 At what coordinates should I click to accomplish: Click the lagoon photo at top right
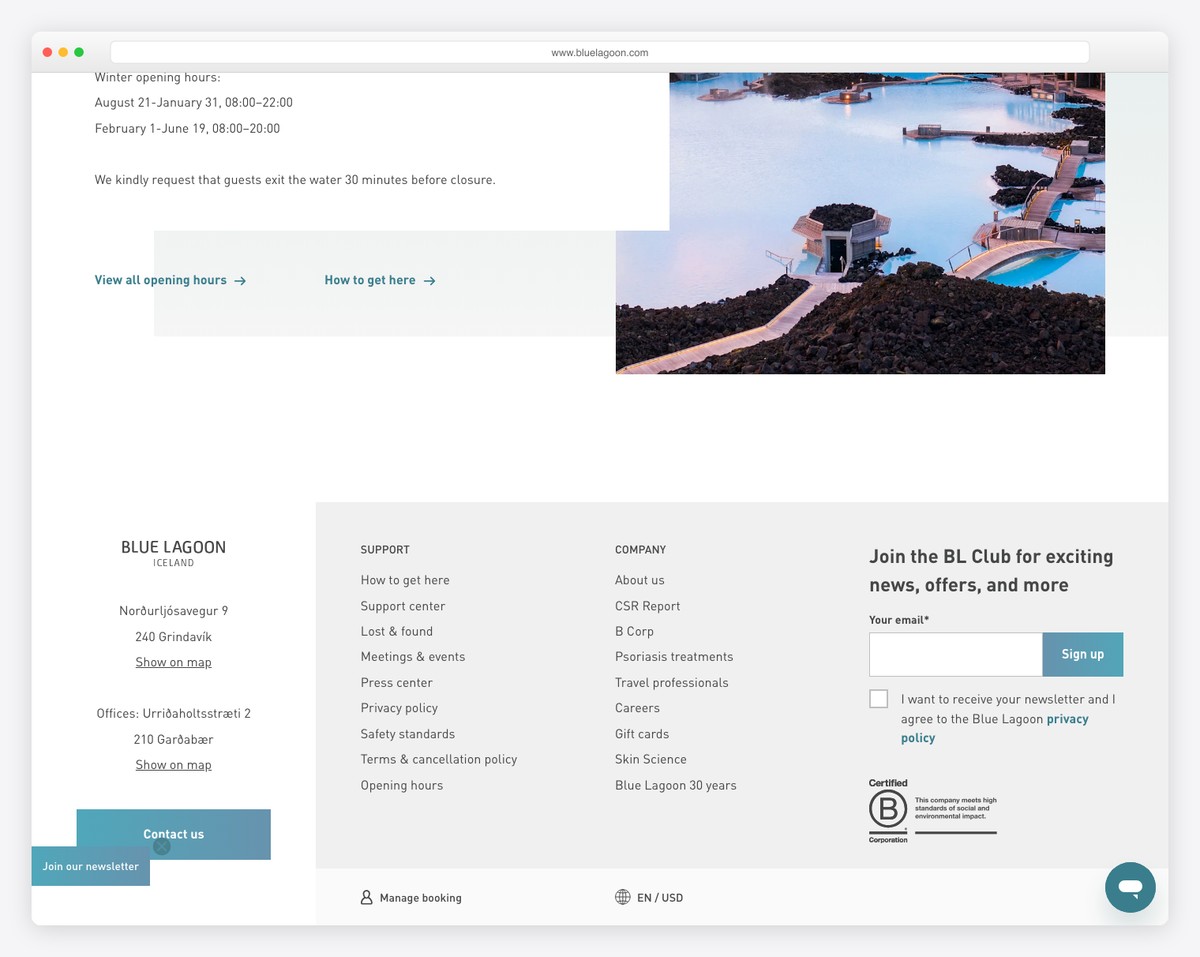click(x=860, y=222)
